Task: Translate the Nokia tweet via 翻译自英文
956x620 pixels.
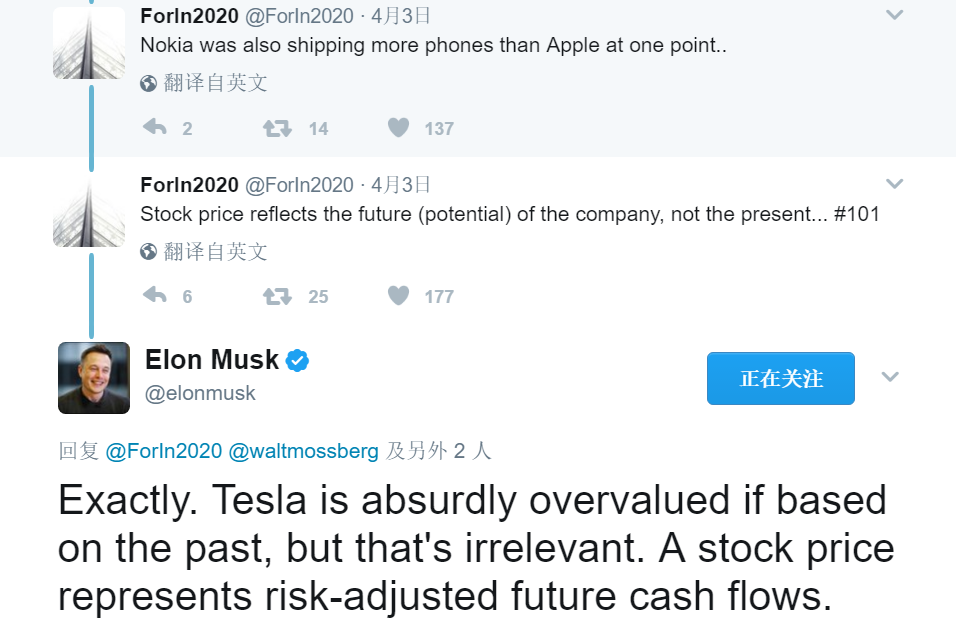Action: (215, 83)
